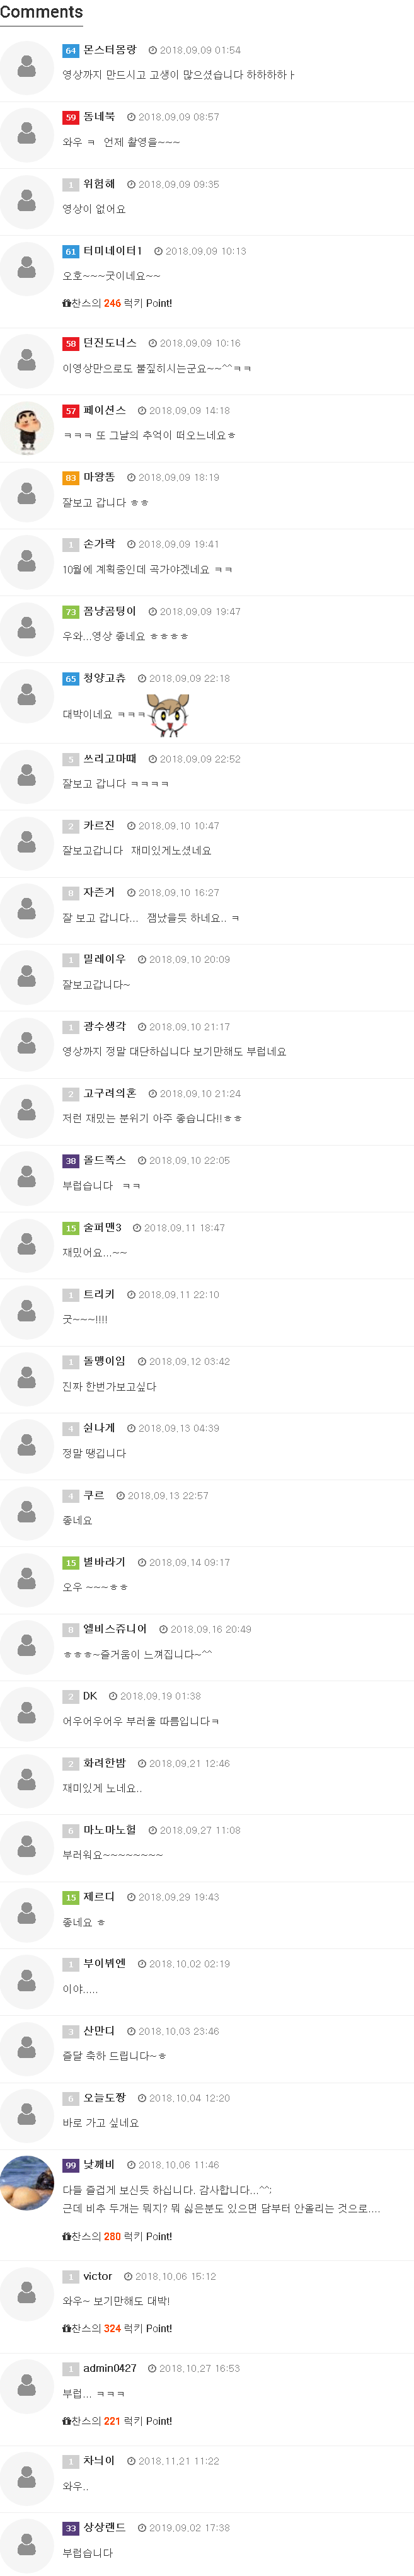
Task: Click the cartoon animal emoticon sticker
Action: pos(168,714)
